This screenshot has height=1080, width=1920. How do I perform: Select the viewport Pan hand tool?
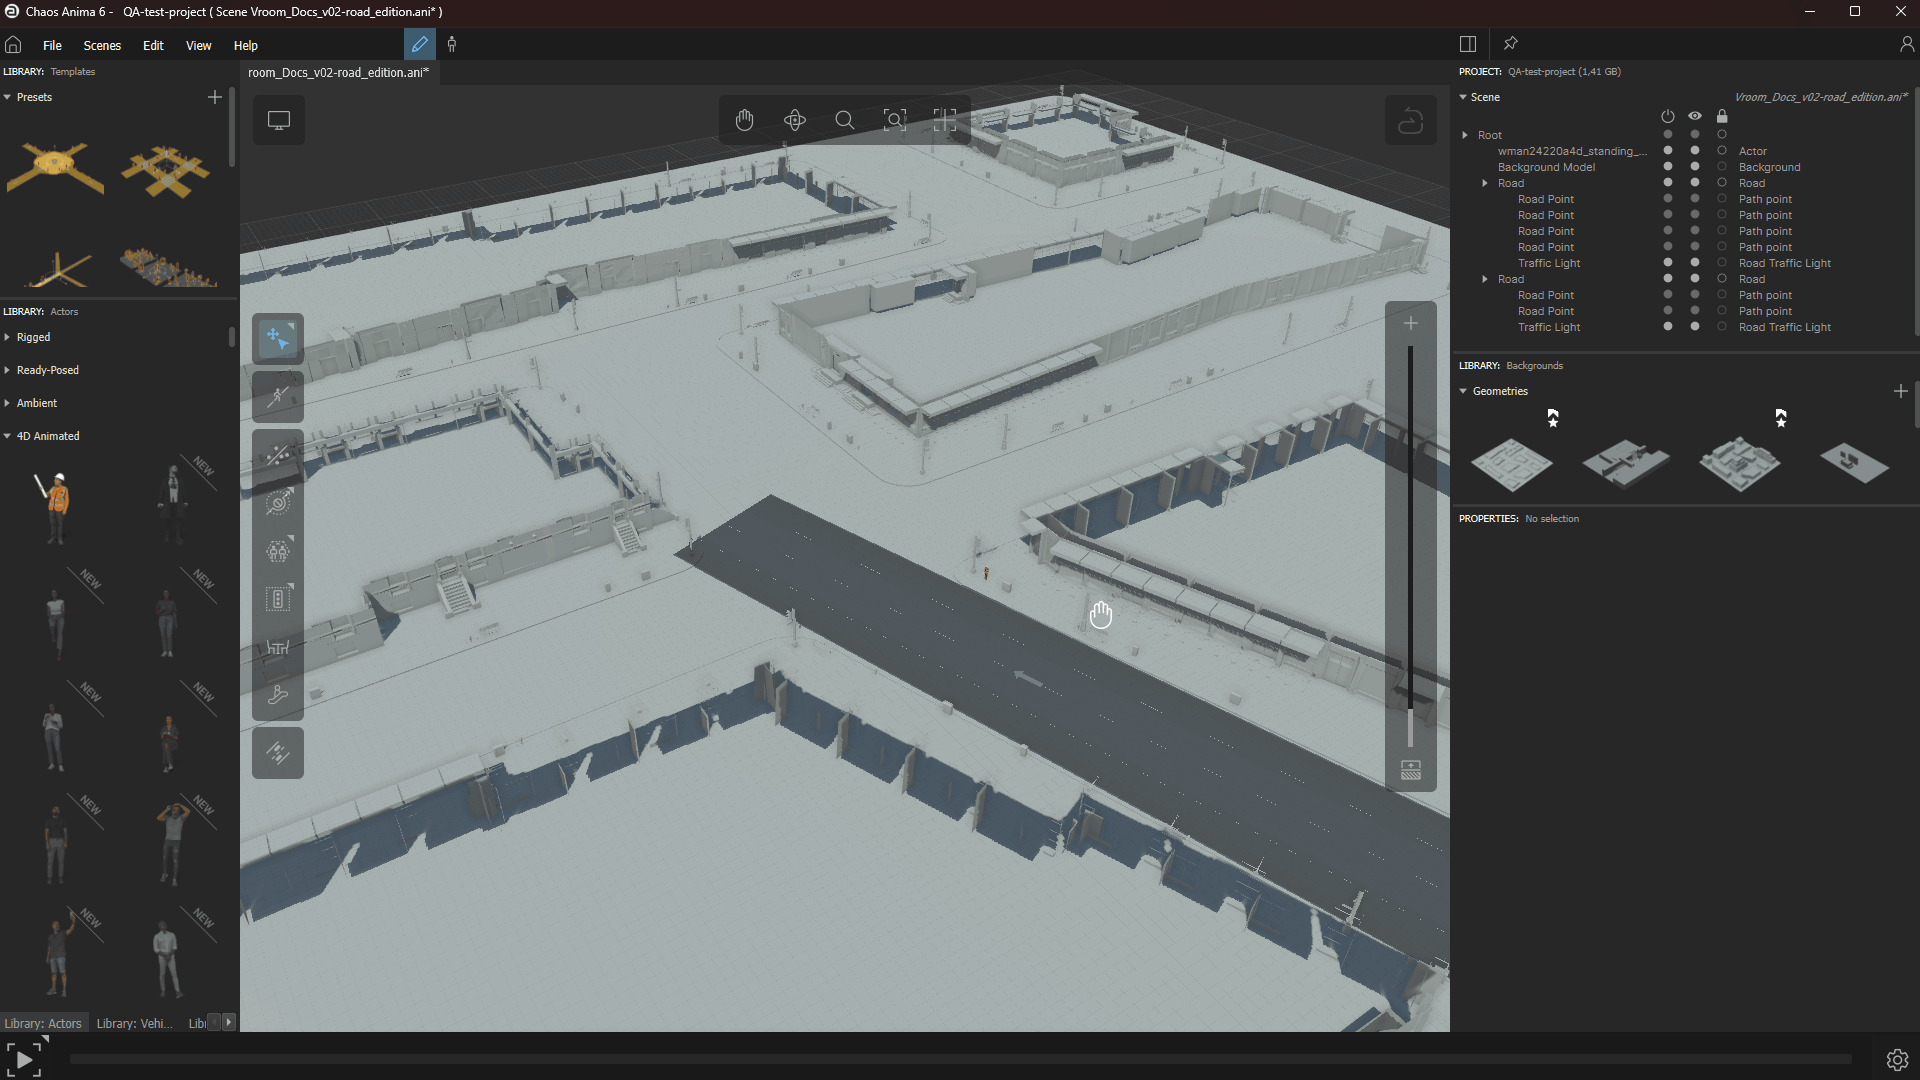tap(745, 120)
